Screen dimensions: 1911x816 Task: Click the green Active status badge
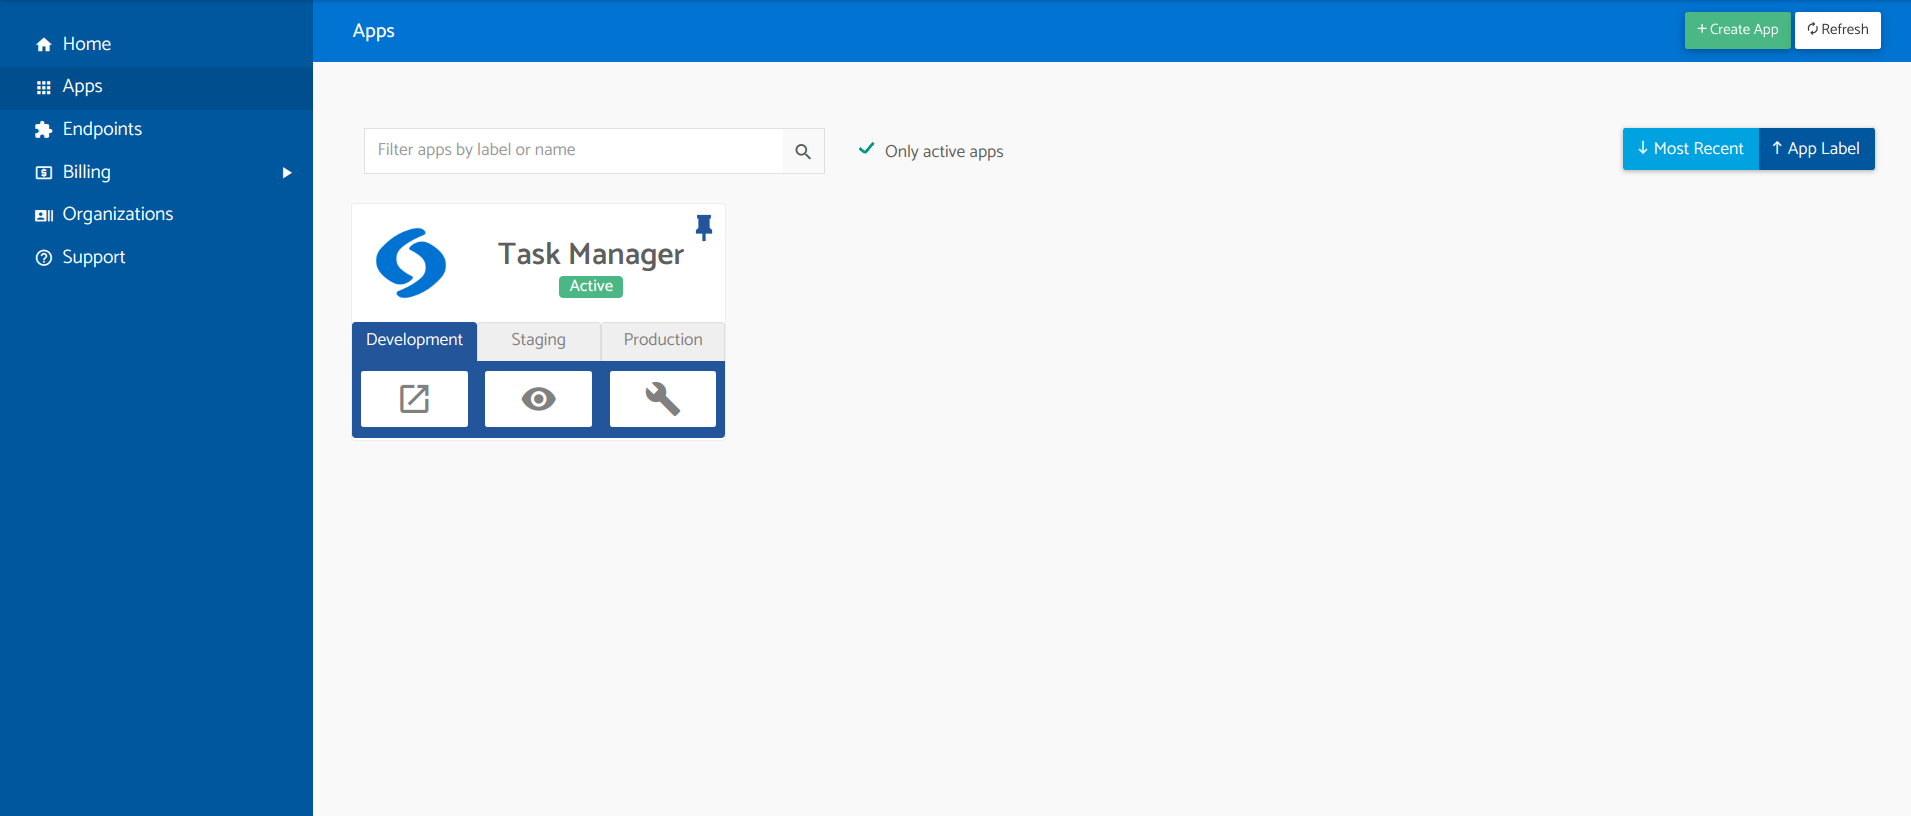tap(591, 287)
